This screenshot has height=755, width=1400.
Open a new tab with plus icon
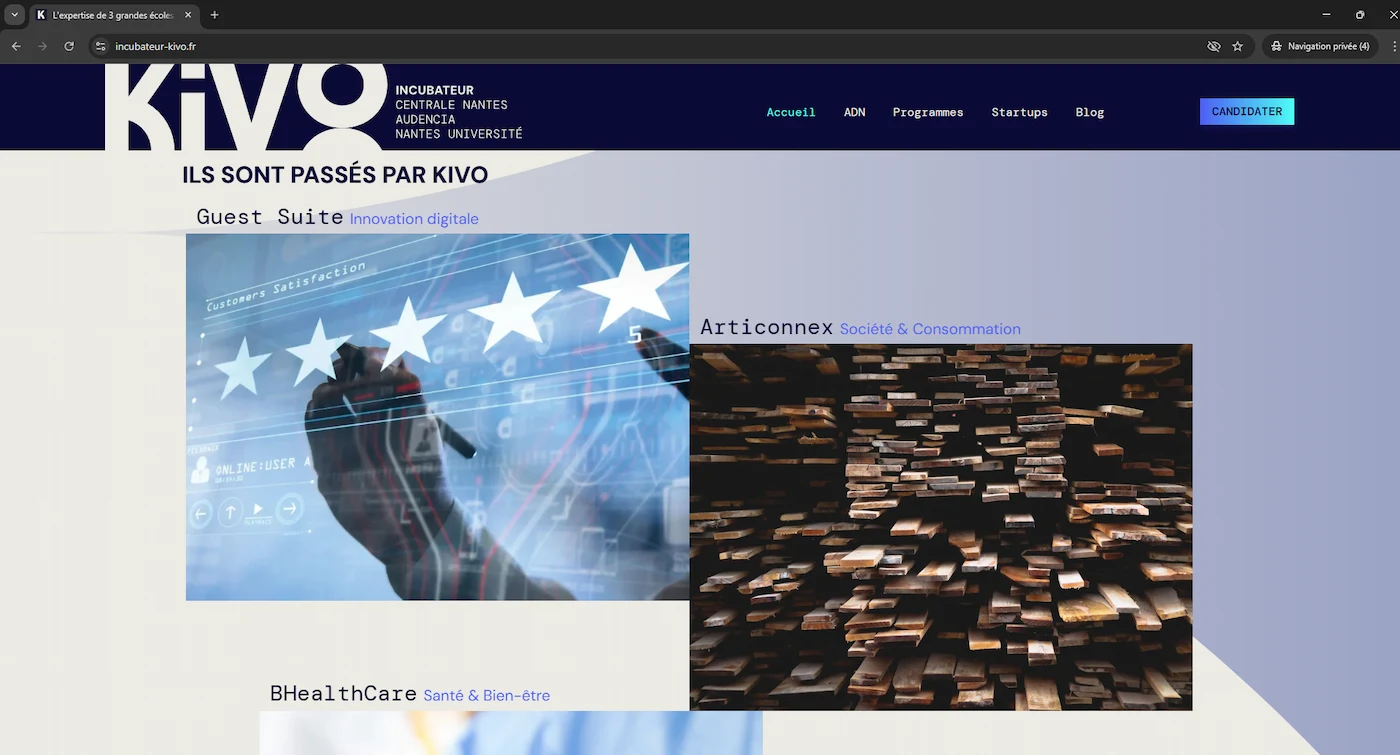[214, 15]
